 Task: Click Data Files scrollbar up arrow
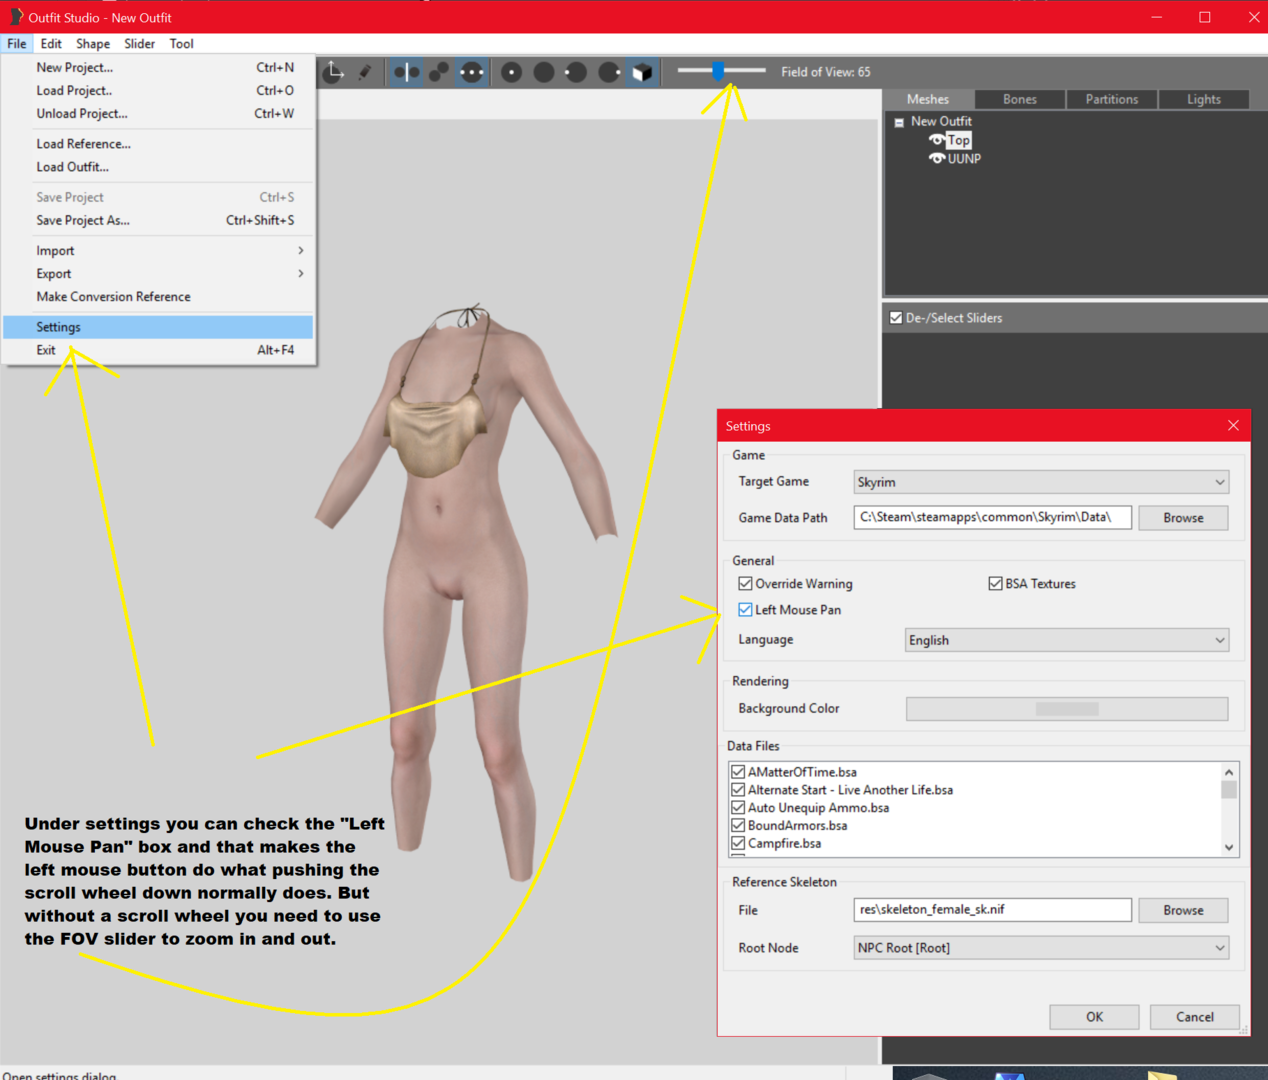click(x=1229, y=772)
